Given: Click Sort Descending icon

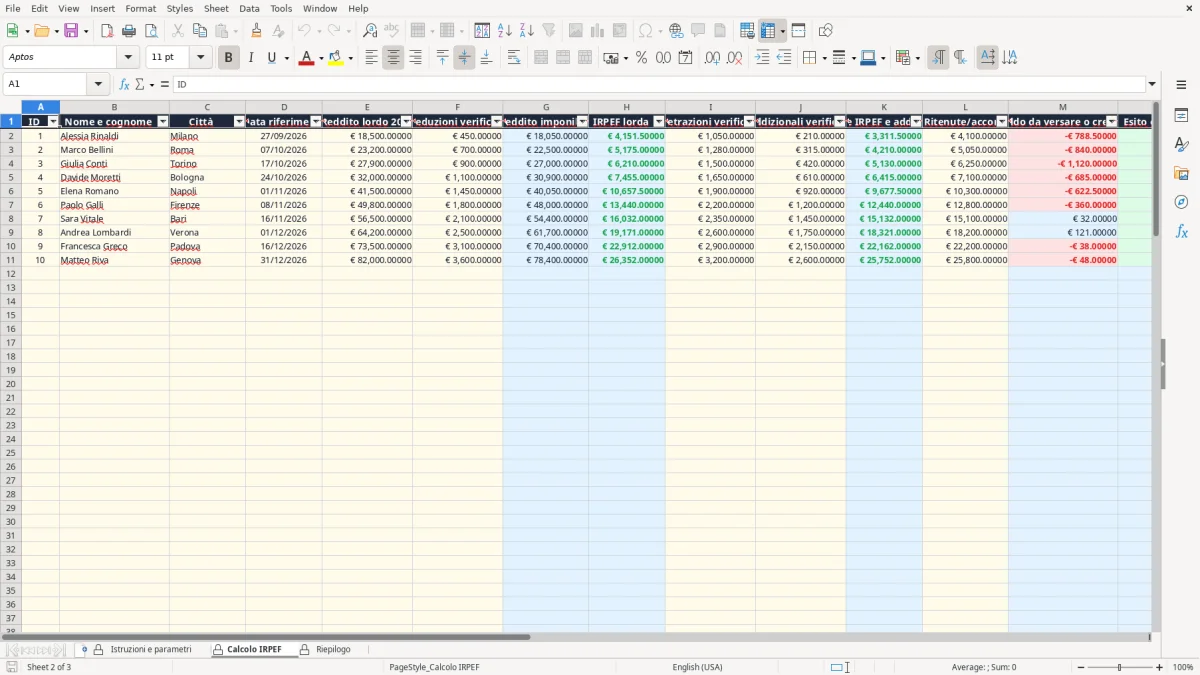Looking at the screenshot, I should (527, 31).
